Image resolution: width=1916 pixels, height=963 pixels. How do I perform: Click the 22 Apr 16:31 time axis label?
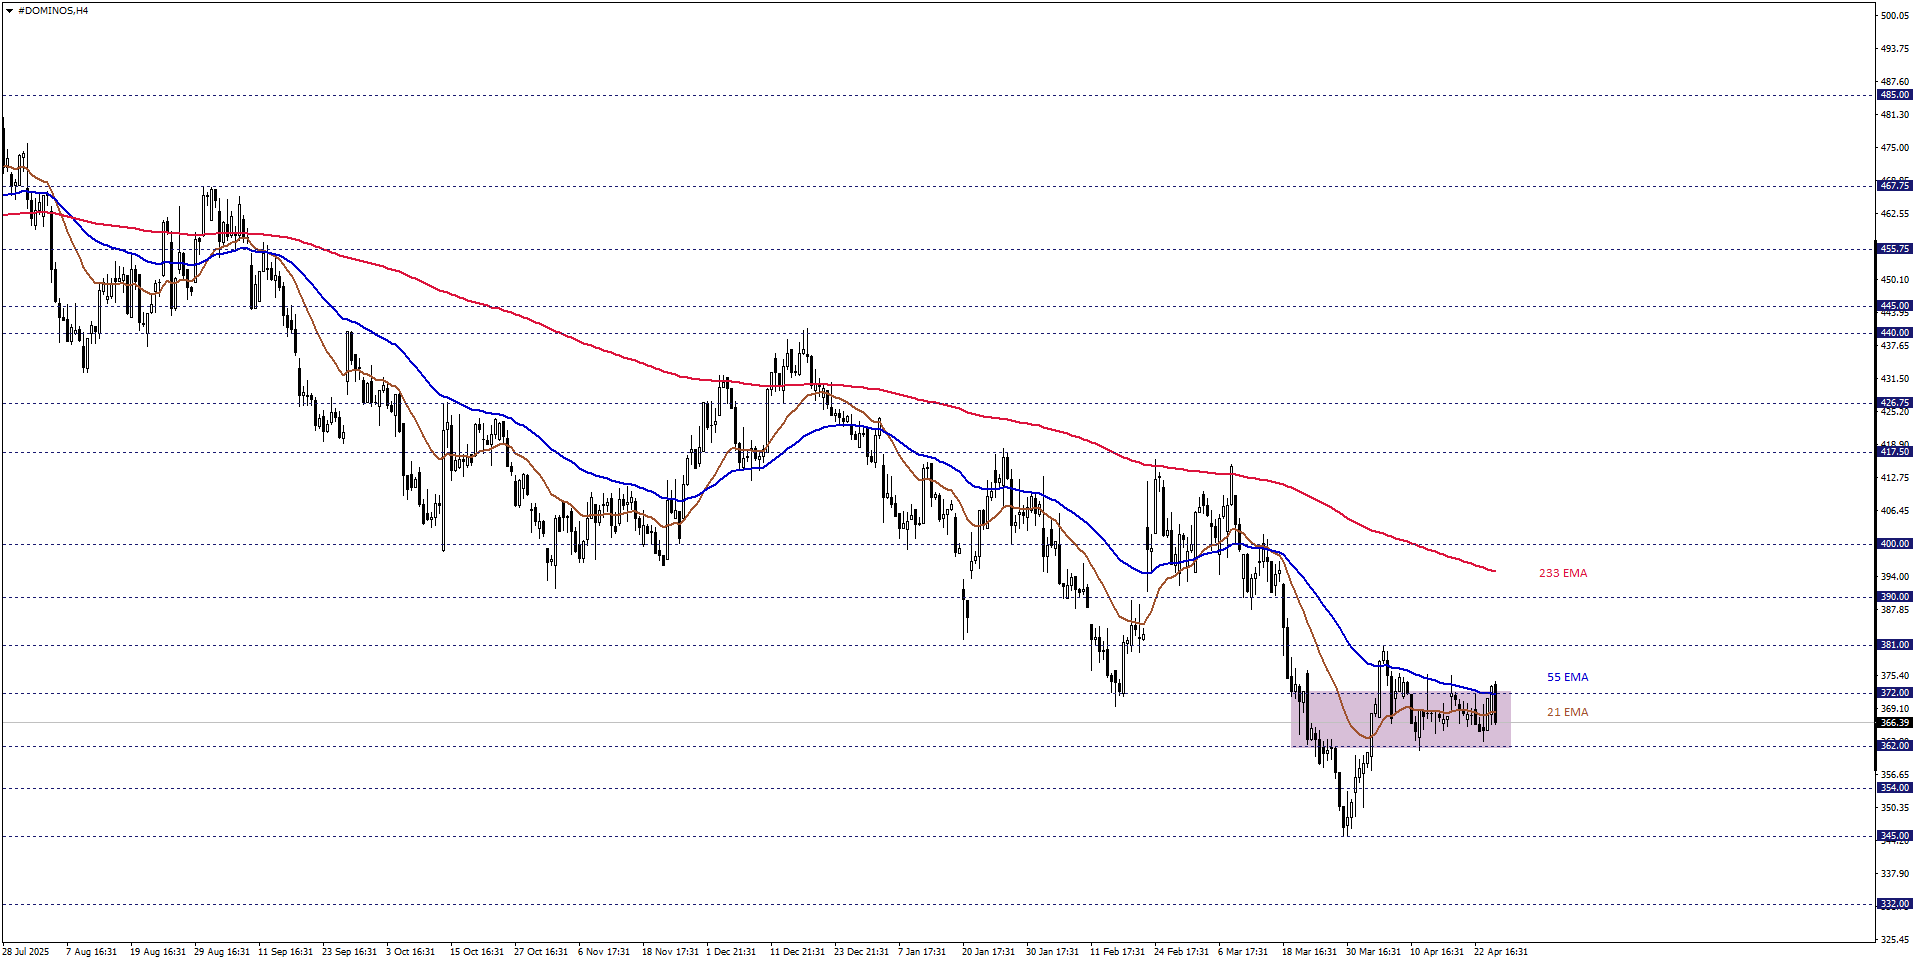click(1500, 952)
